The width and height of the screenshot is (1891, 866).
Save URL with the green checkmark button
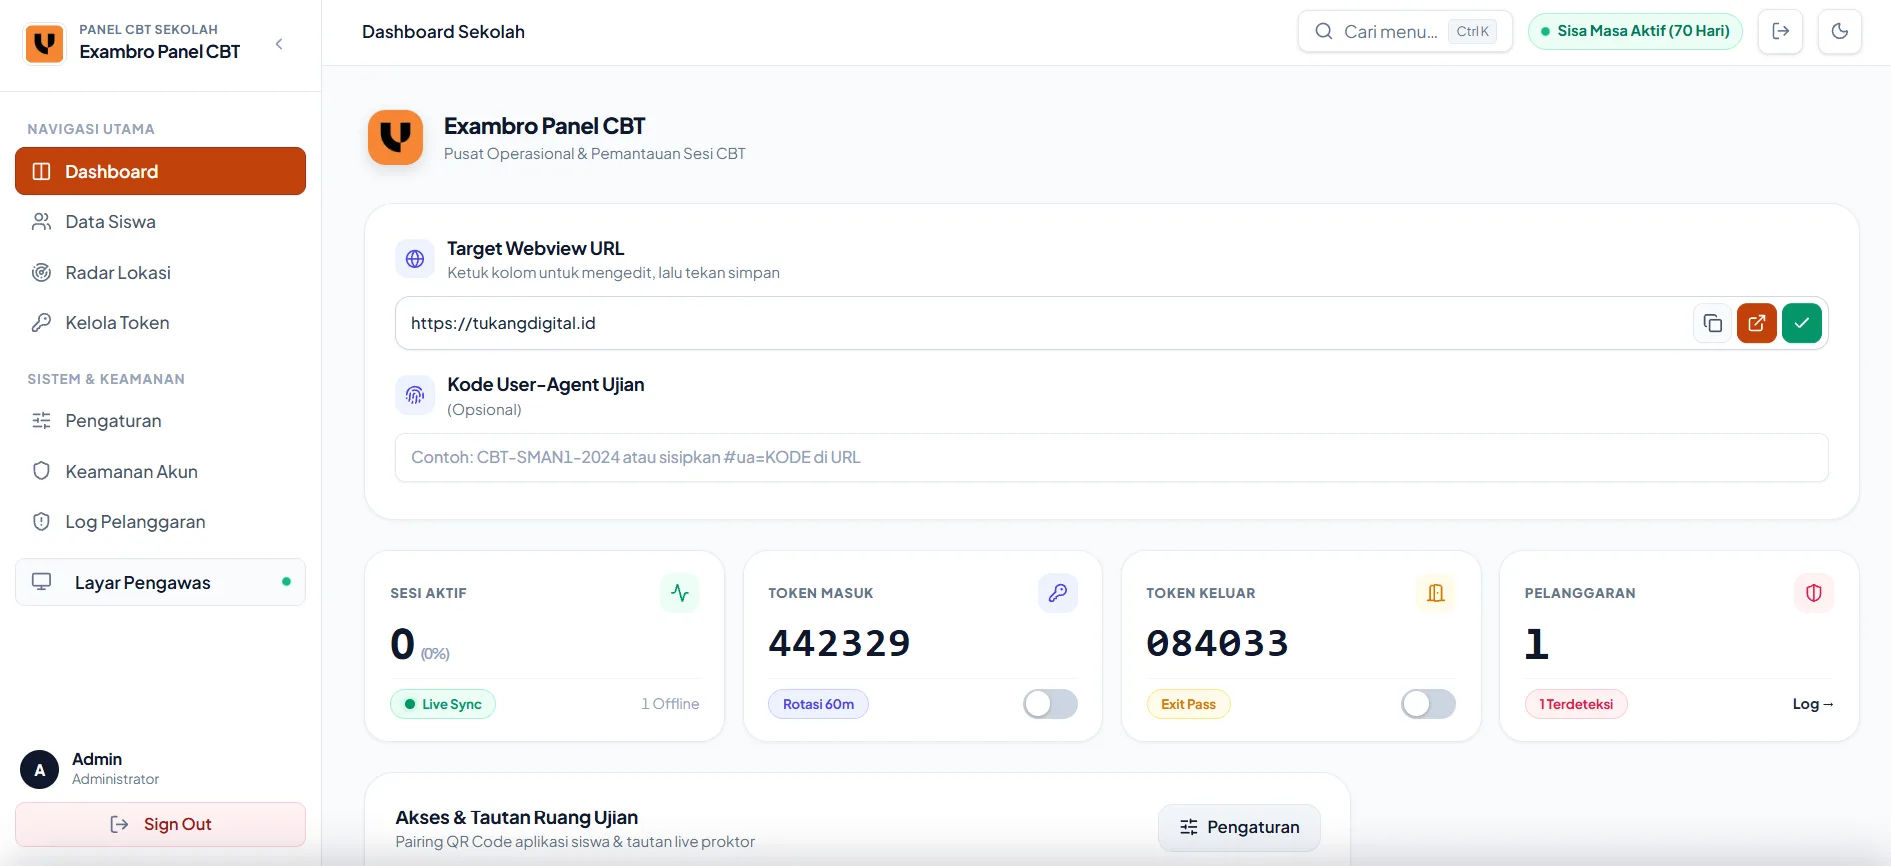tap(1801, 323)
